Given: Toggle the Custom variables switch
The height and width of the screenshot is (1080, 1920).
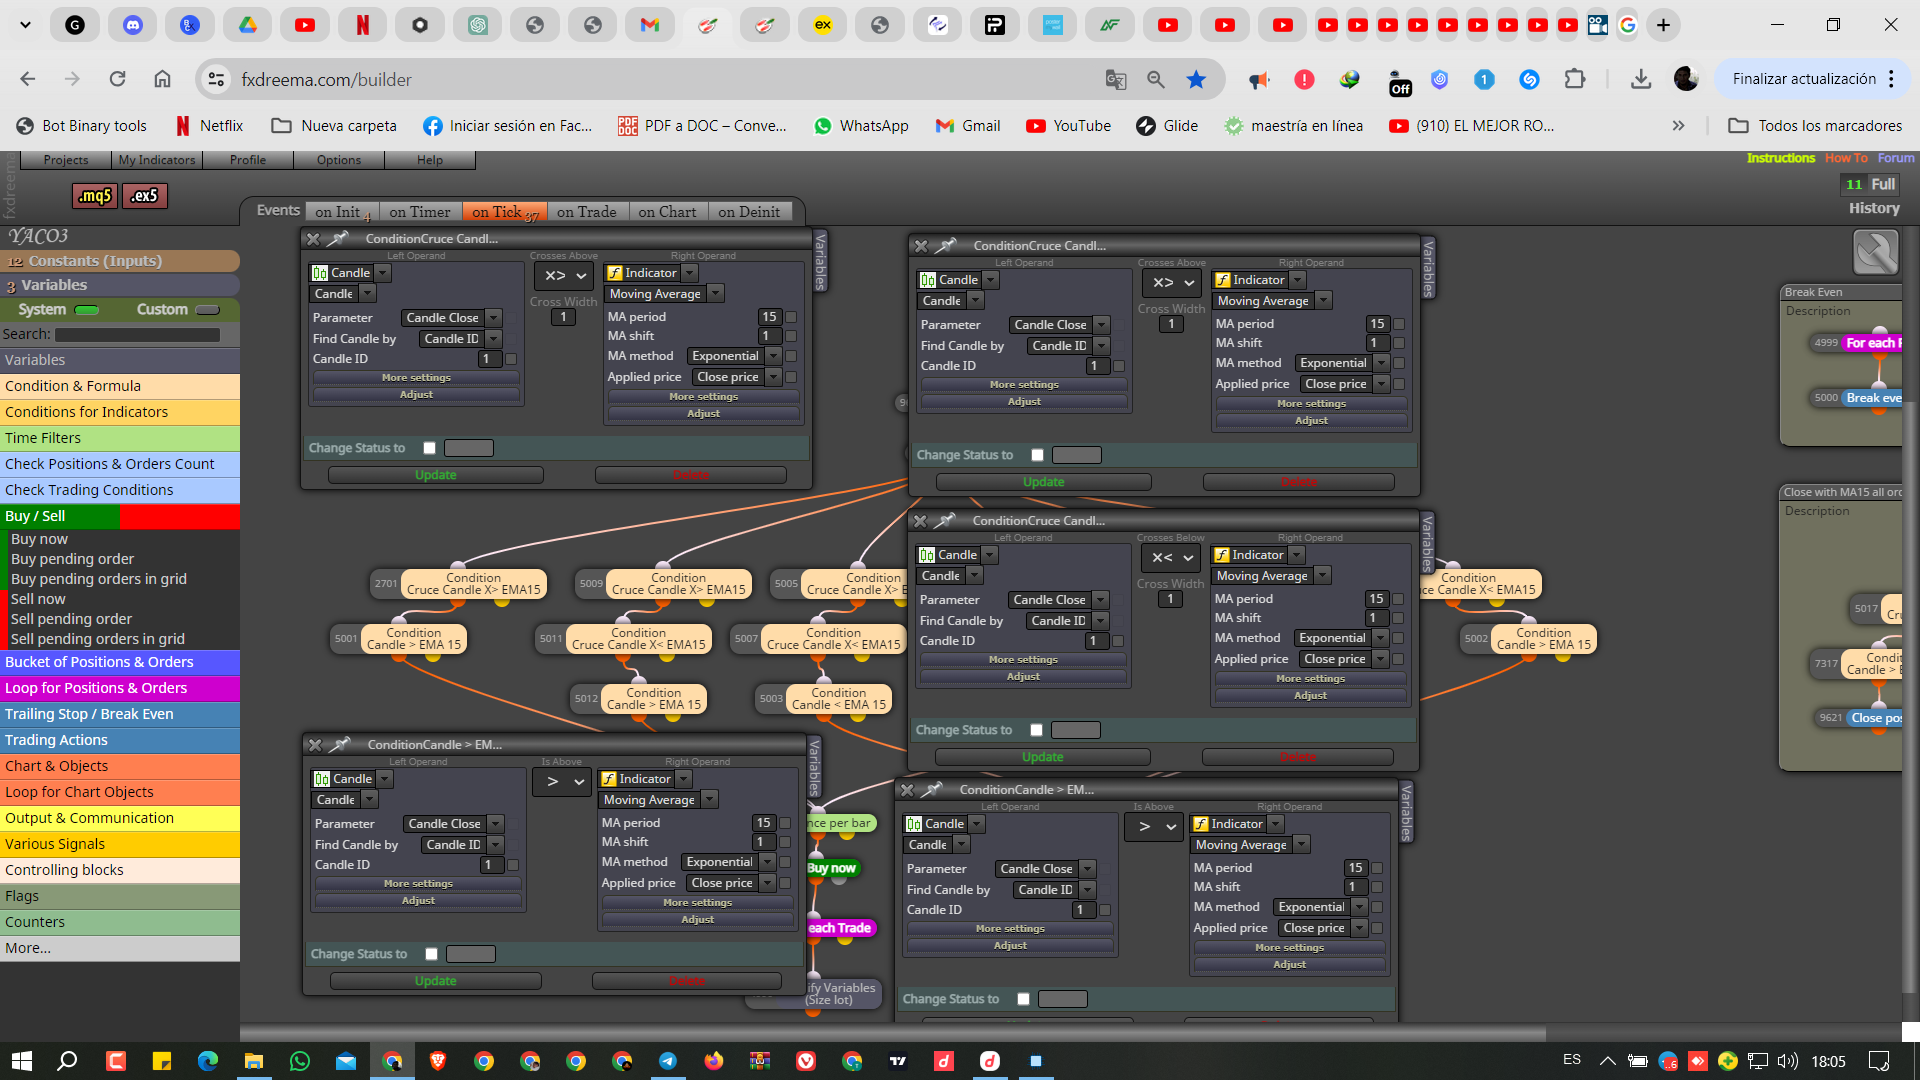Looking at the screenshot, I should 208,310.
